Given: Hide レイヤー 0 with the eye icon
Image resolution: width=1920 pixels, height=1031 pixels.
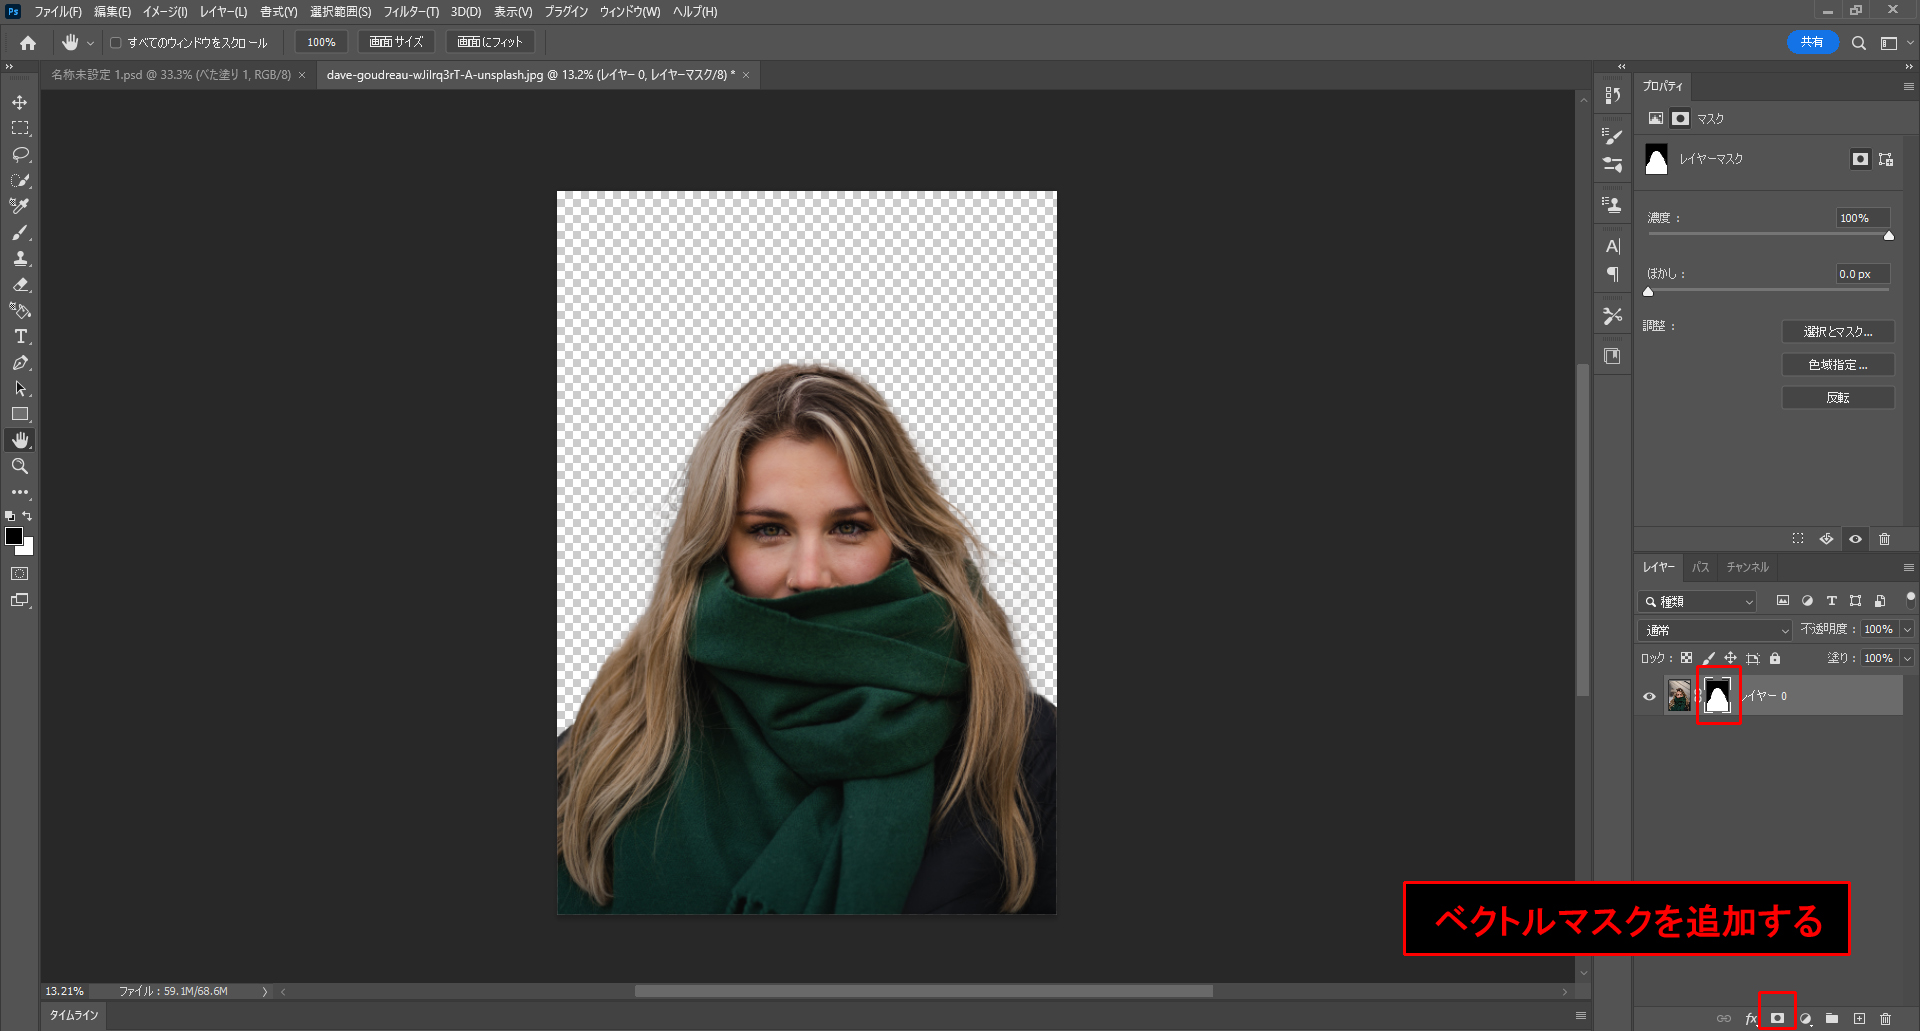Looking at the screenshot, I should [1649, 697].
